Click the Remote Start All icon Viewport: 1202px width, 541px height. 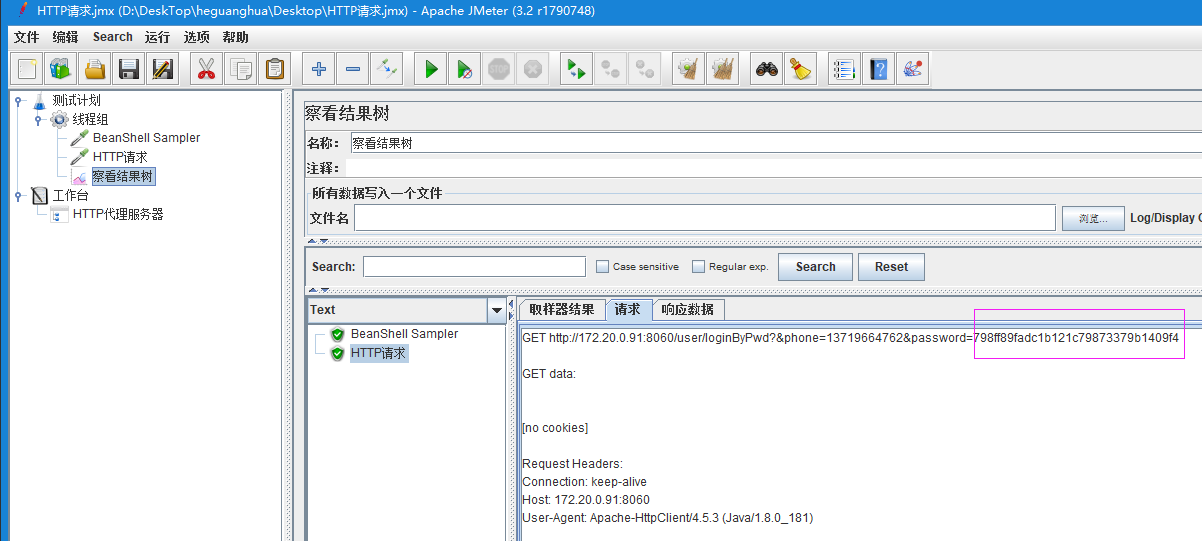coord(576,69)
